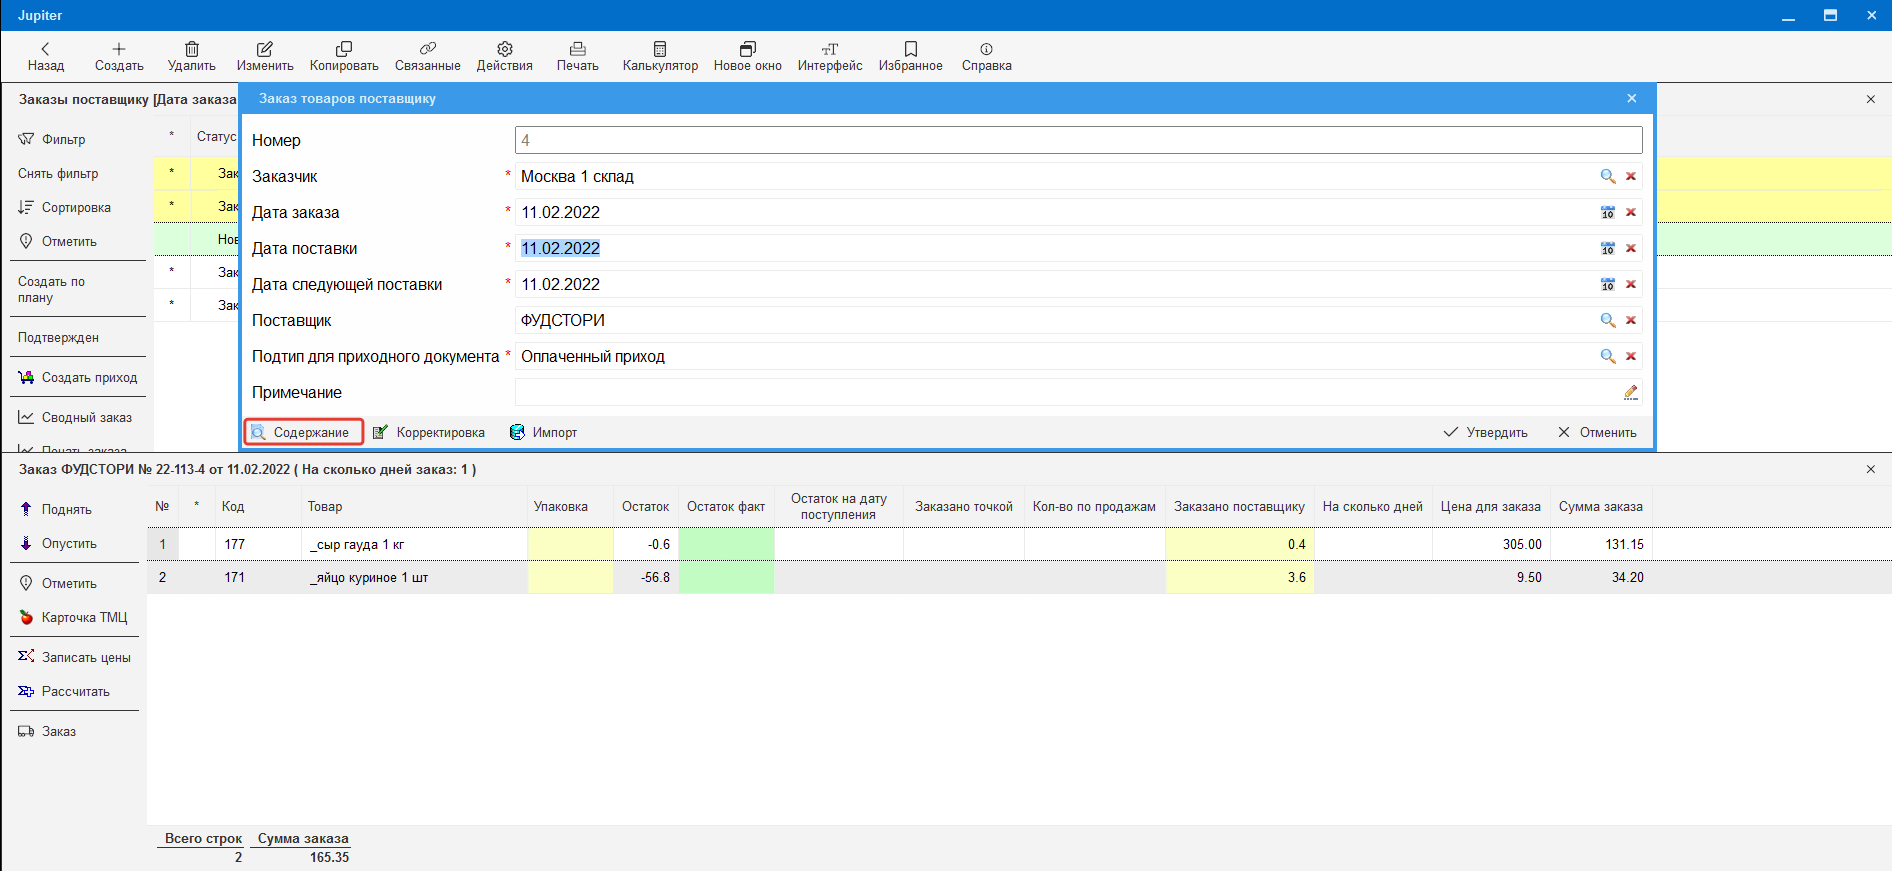This screenshot has width=1892, height=871.
Task: Click Создать по плану
Action: pos(51,289)
